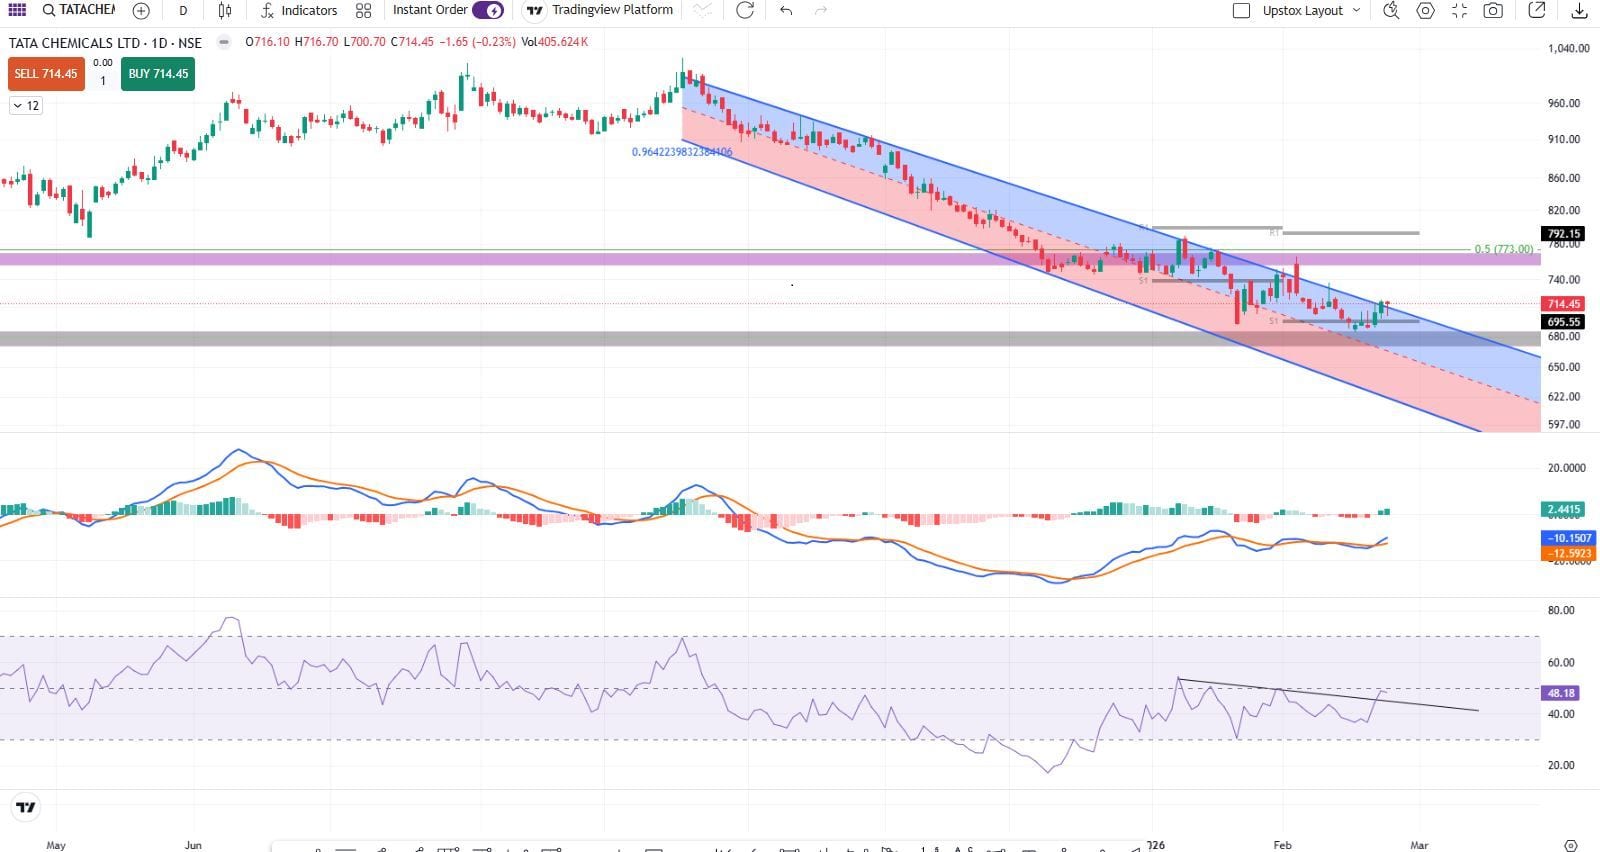Screen dimensions: 1600x852
Task: Click the TradingView logo at bottom left
Action: click(26, 807)
